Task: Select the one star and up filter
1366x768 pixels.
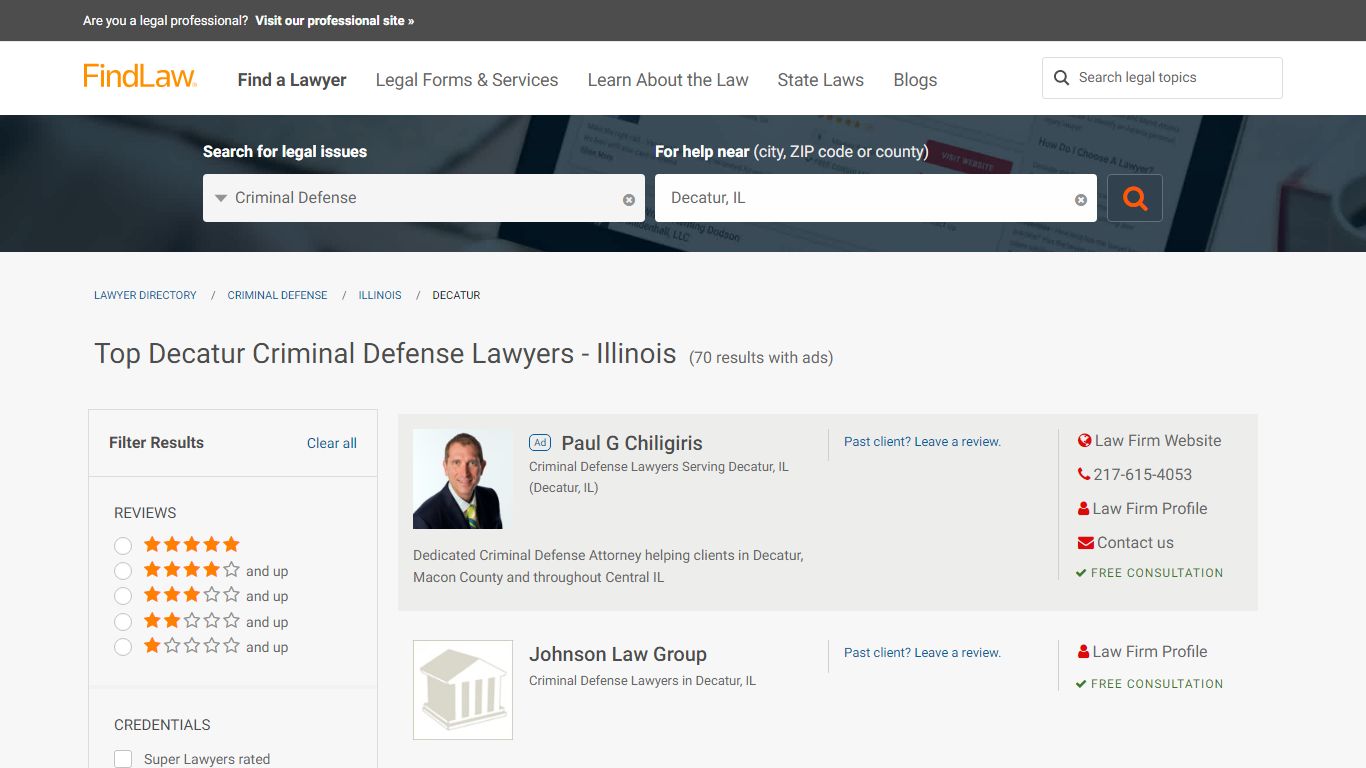Action: [123, 647]
